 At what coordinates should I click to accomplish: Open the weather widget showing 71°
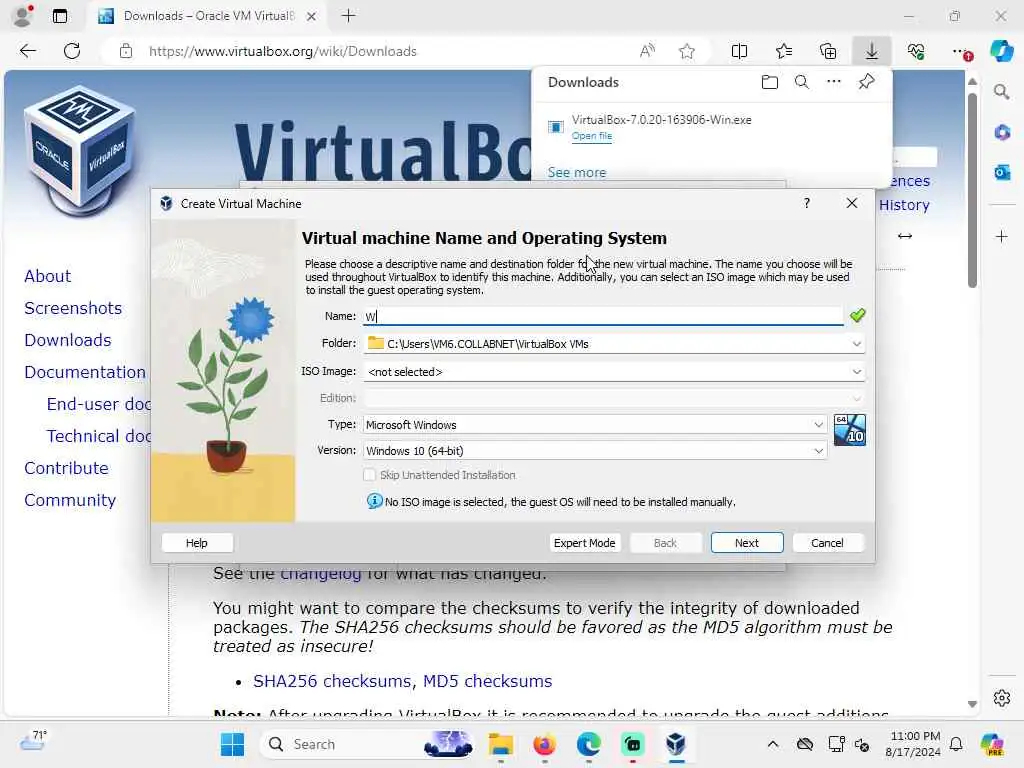[34, 741]
